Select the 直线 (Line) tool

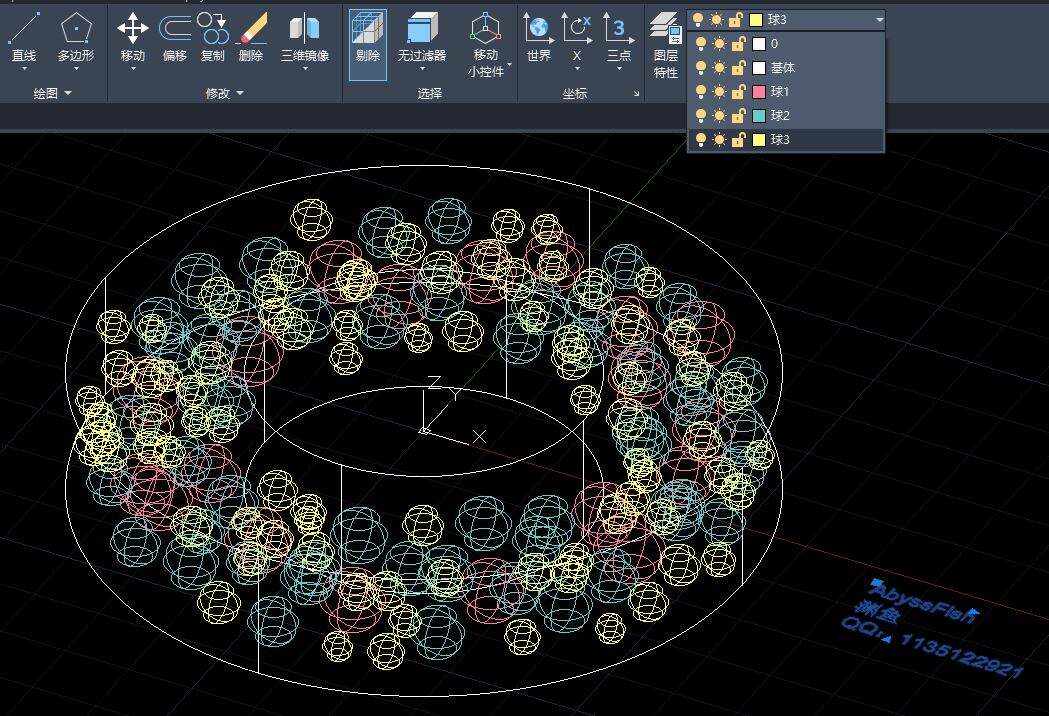coord(24,38)
